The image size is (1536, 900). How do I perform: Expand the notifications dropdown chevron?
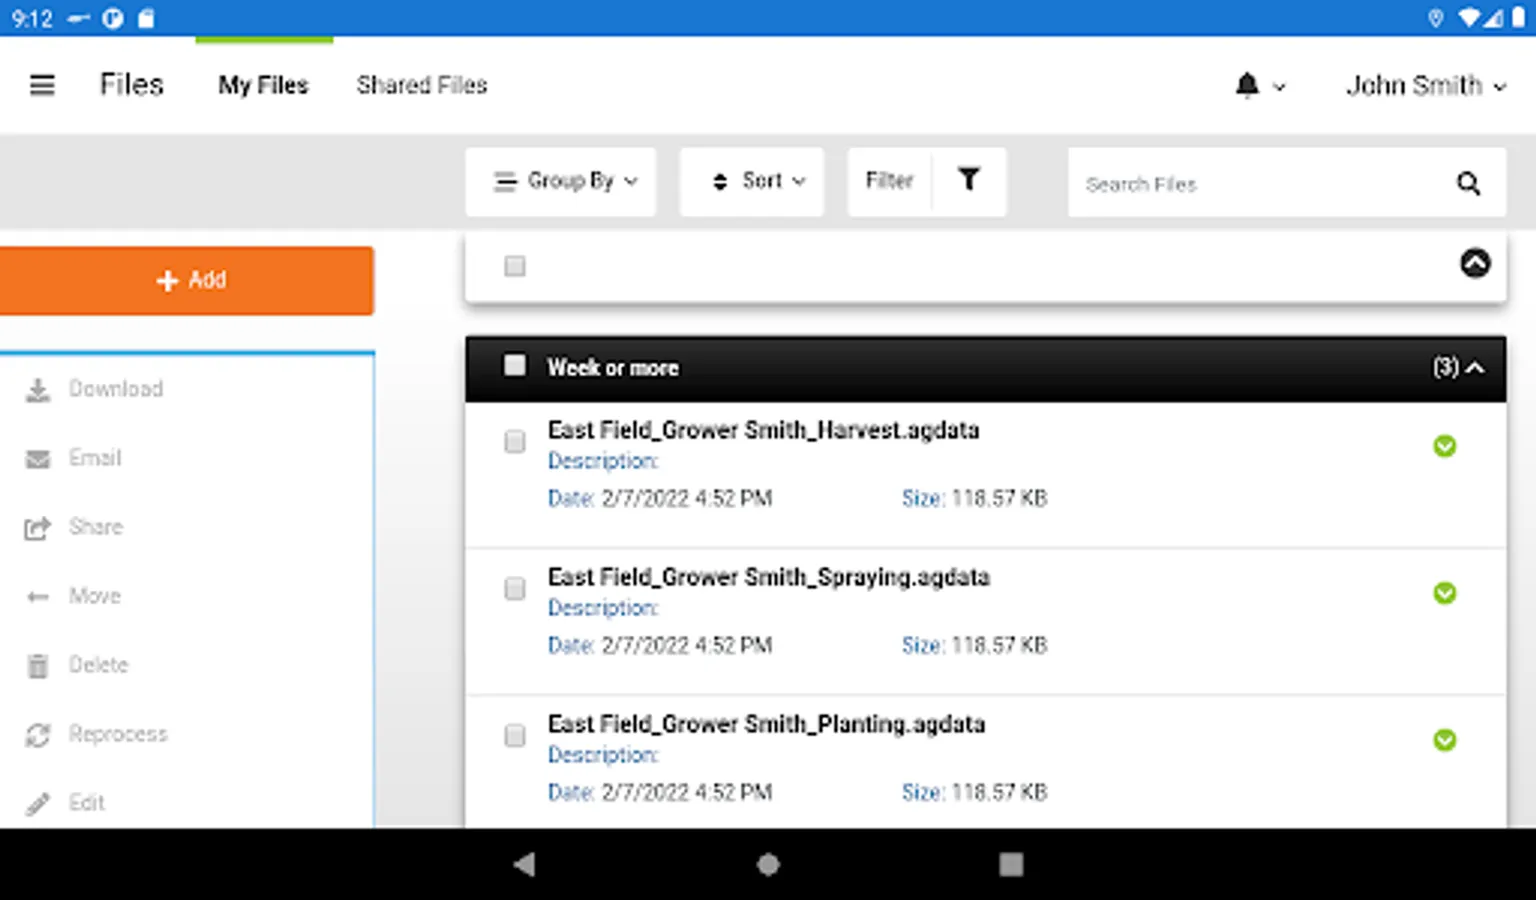coord(1279,88)
